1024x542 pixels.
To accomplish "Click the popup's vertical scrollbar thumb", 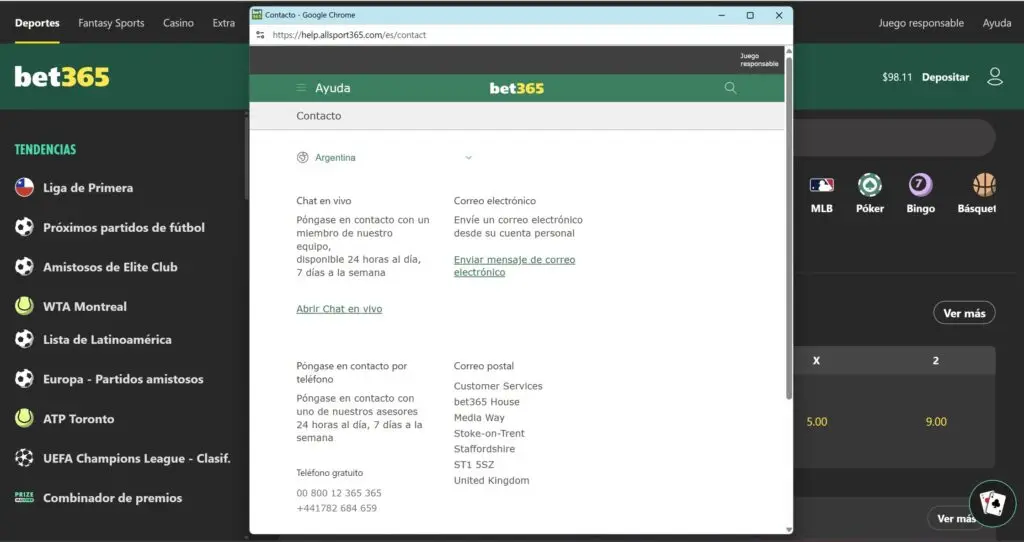I will [789, 228].
